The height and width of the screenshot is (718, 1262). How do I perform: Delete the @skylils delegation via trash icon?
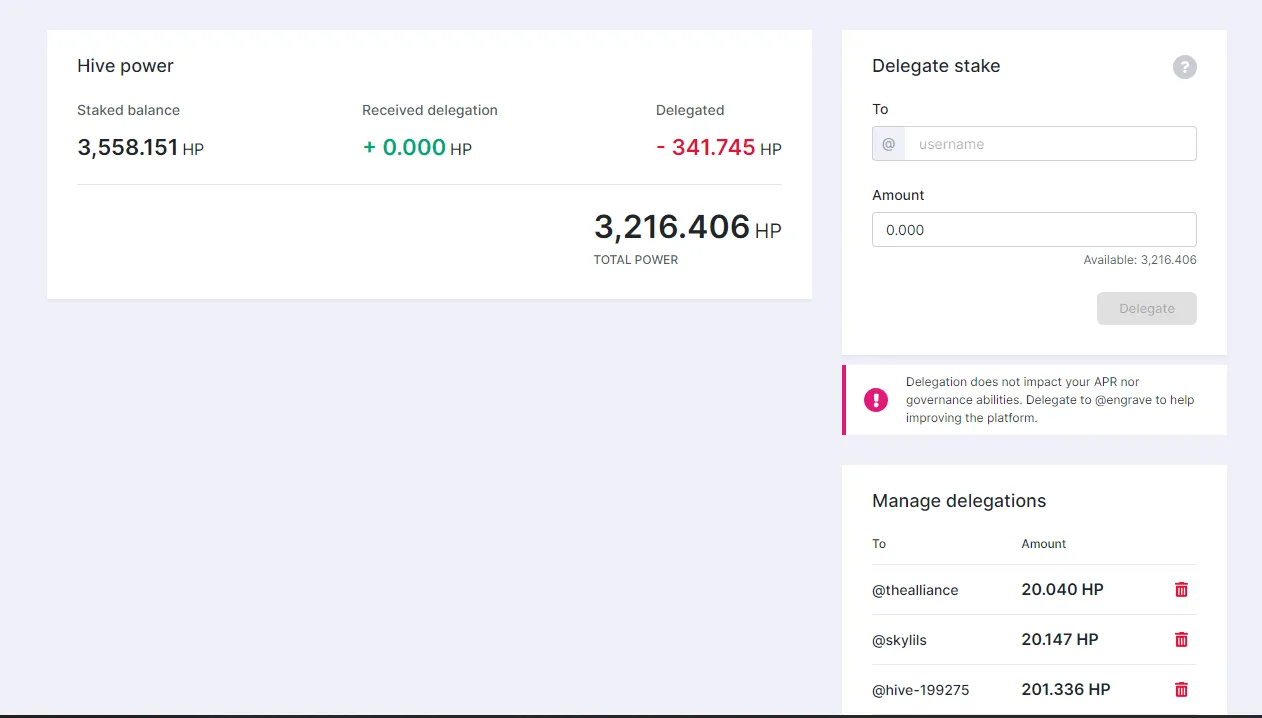(1181, 640)
